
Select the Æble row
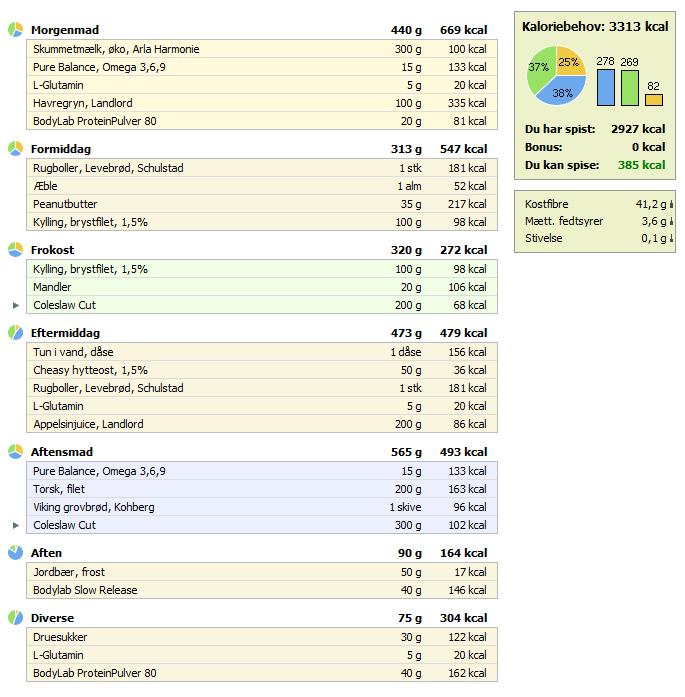[x=262, y=186]
